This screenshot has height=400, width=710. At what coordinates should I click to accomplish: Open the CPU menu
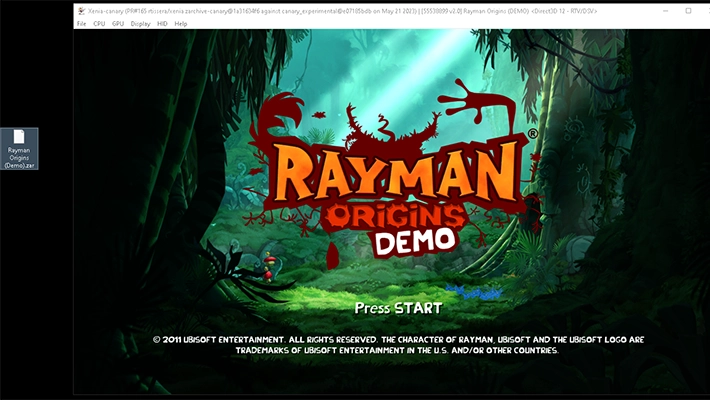click(x=99, y=24)
